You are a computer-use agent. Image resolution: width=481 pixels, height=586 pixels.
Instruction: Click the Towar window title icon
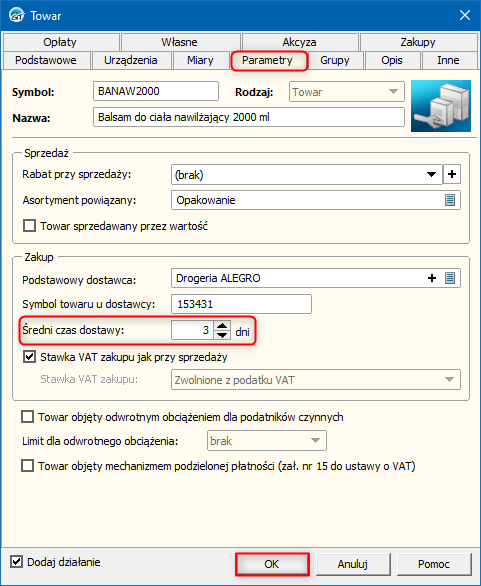point(16,16)
